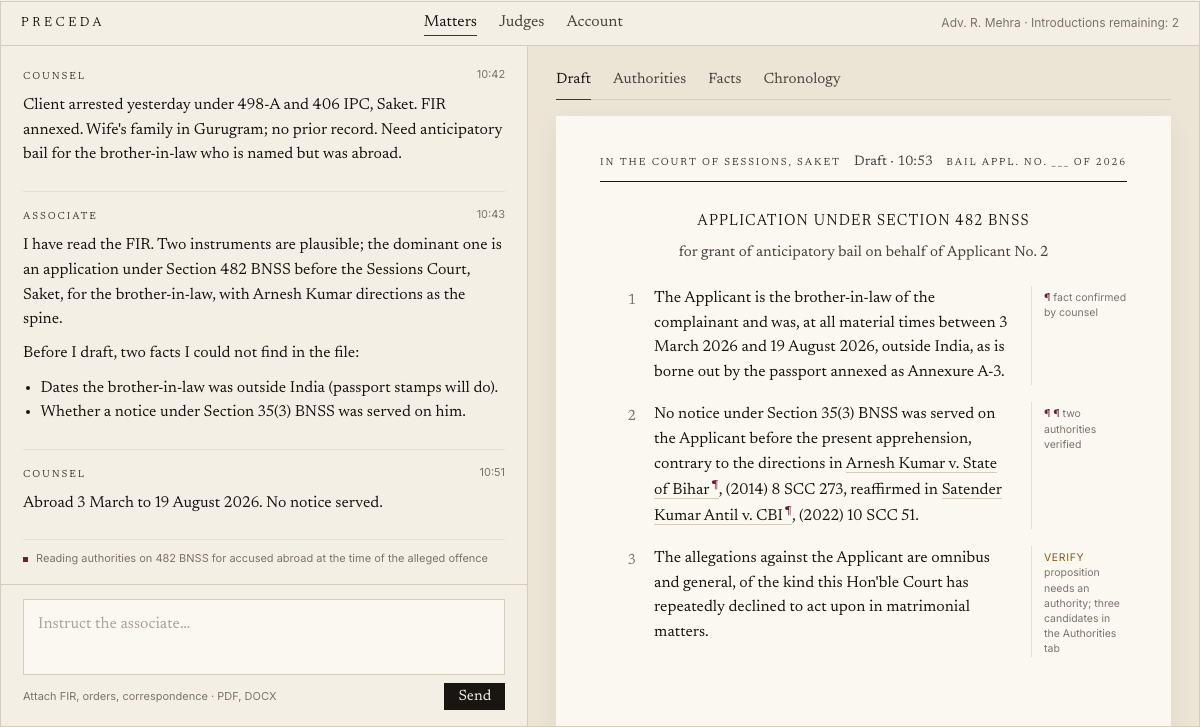Select draft paragraph number 3
1200x727 pixels.
[632, 559]
